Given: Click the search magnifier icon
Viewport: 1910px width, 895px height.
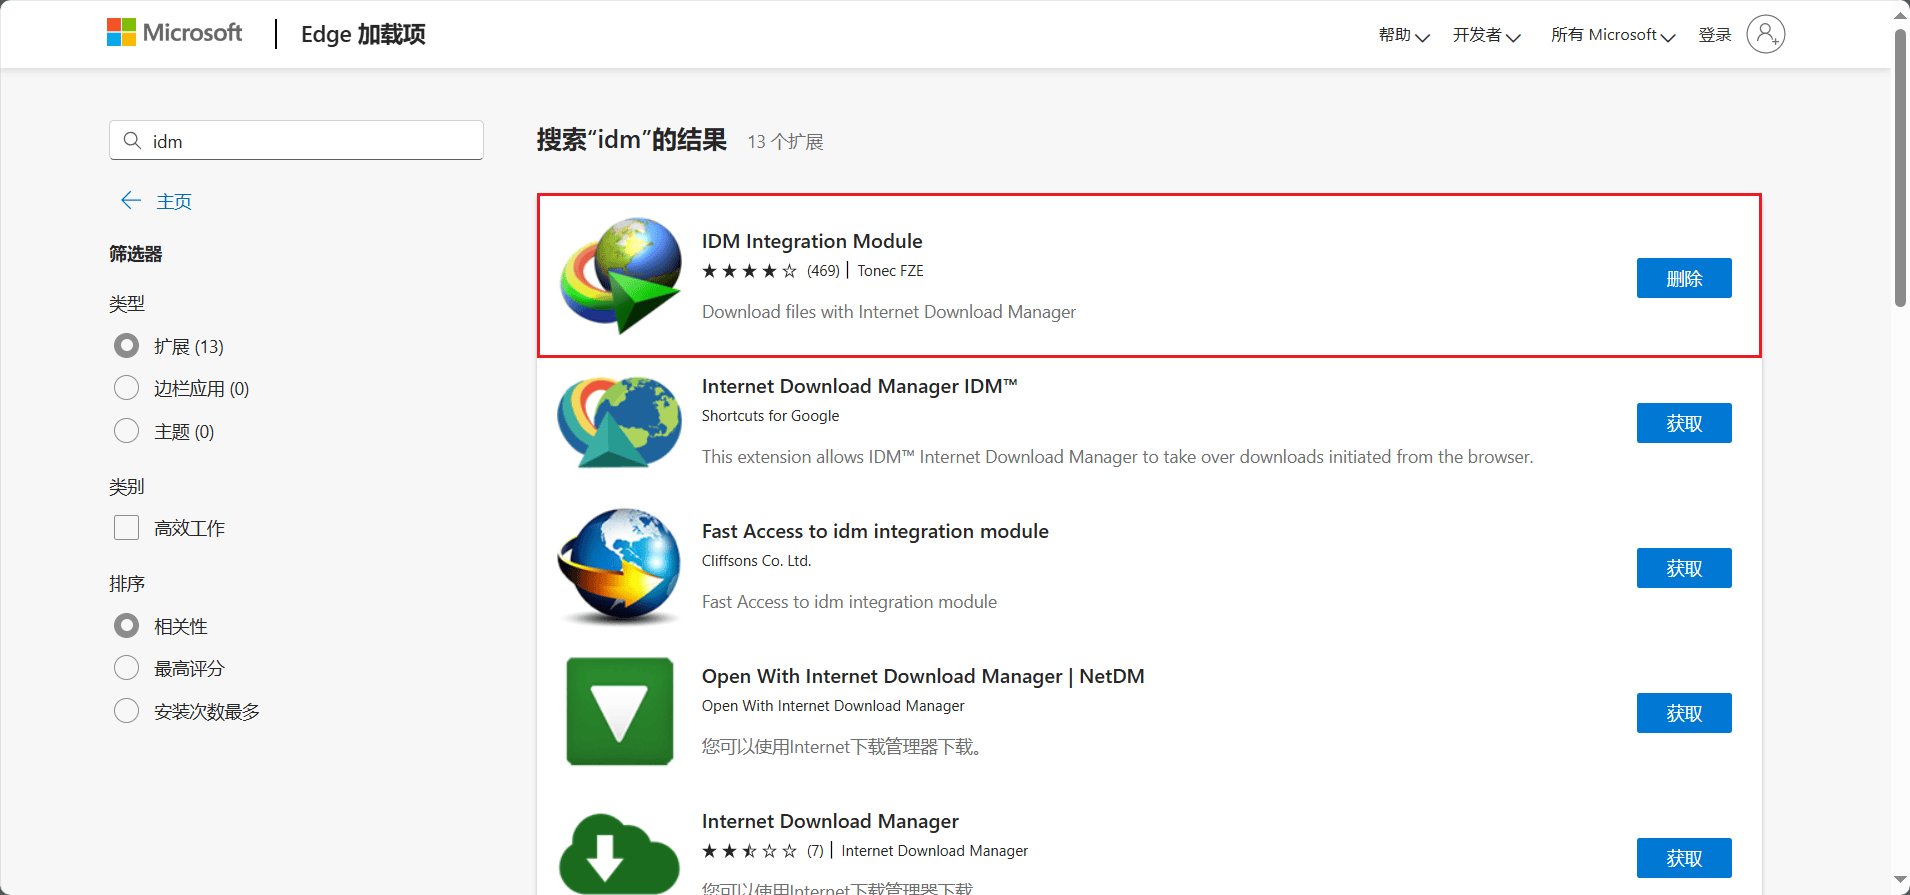Looking at the screenshot, I should 132,141.
